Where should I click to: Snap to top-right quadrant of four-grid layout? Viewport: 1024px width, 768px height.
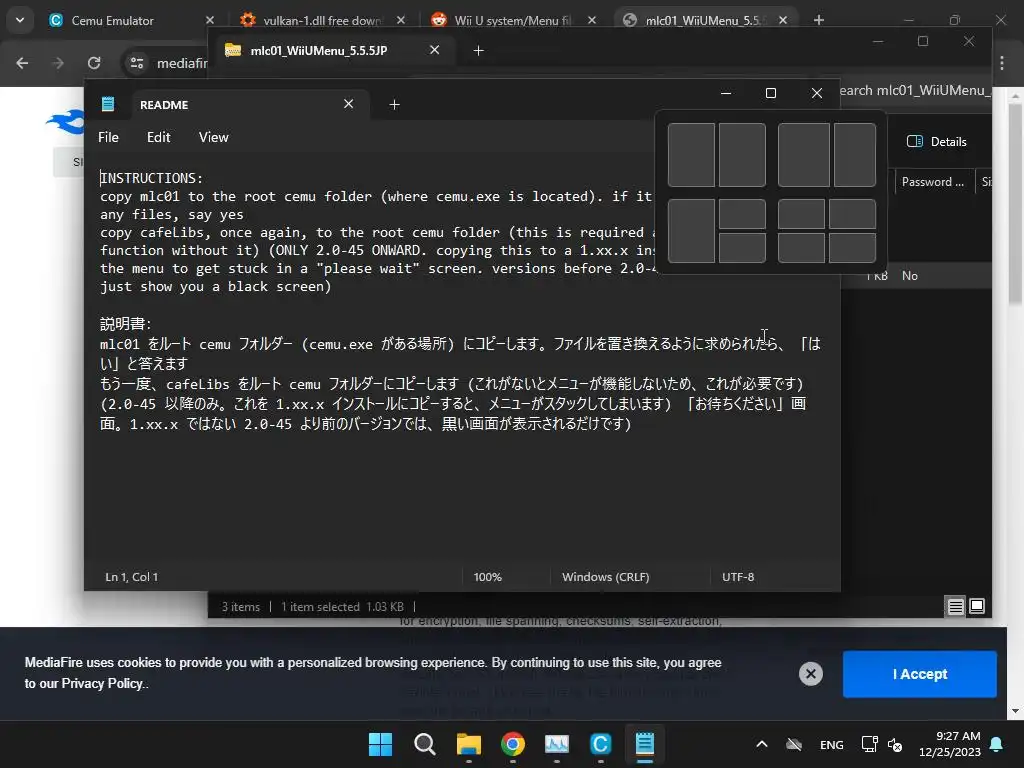tap(852, 214)
